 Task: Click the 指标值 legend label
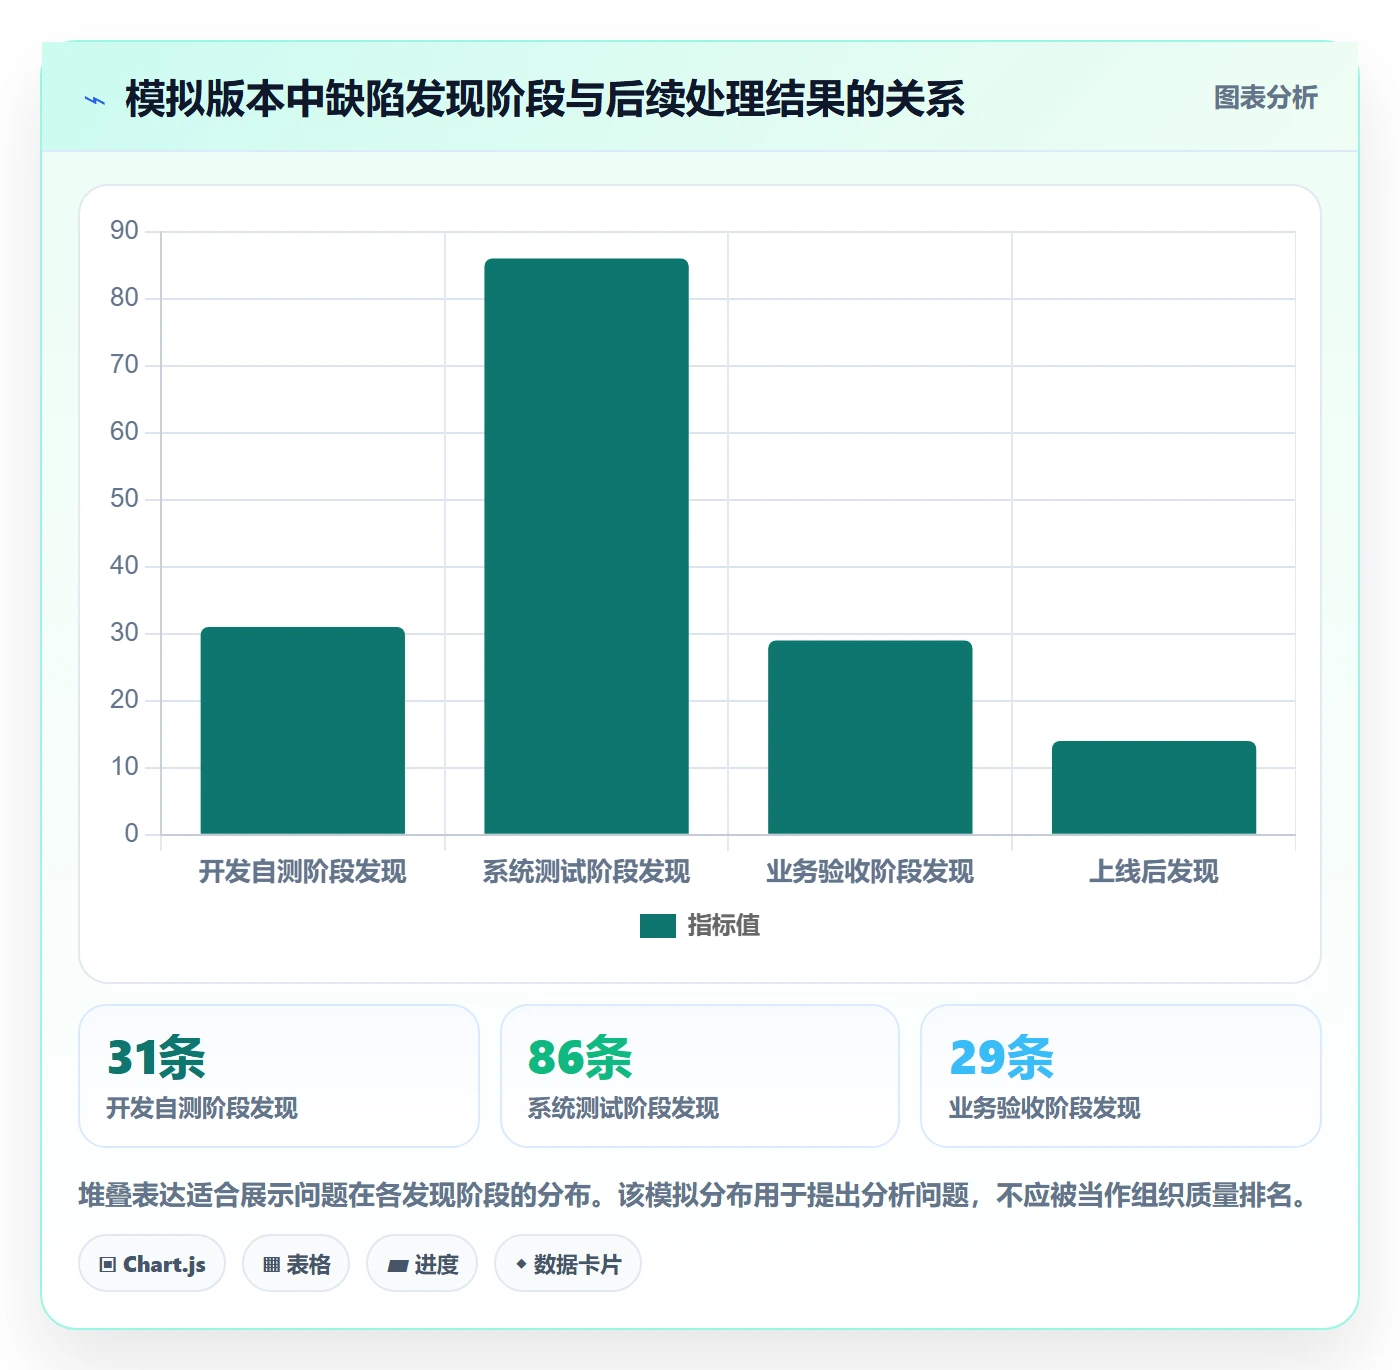tap(724, 926)
